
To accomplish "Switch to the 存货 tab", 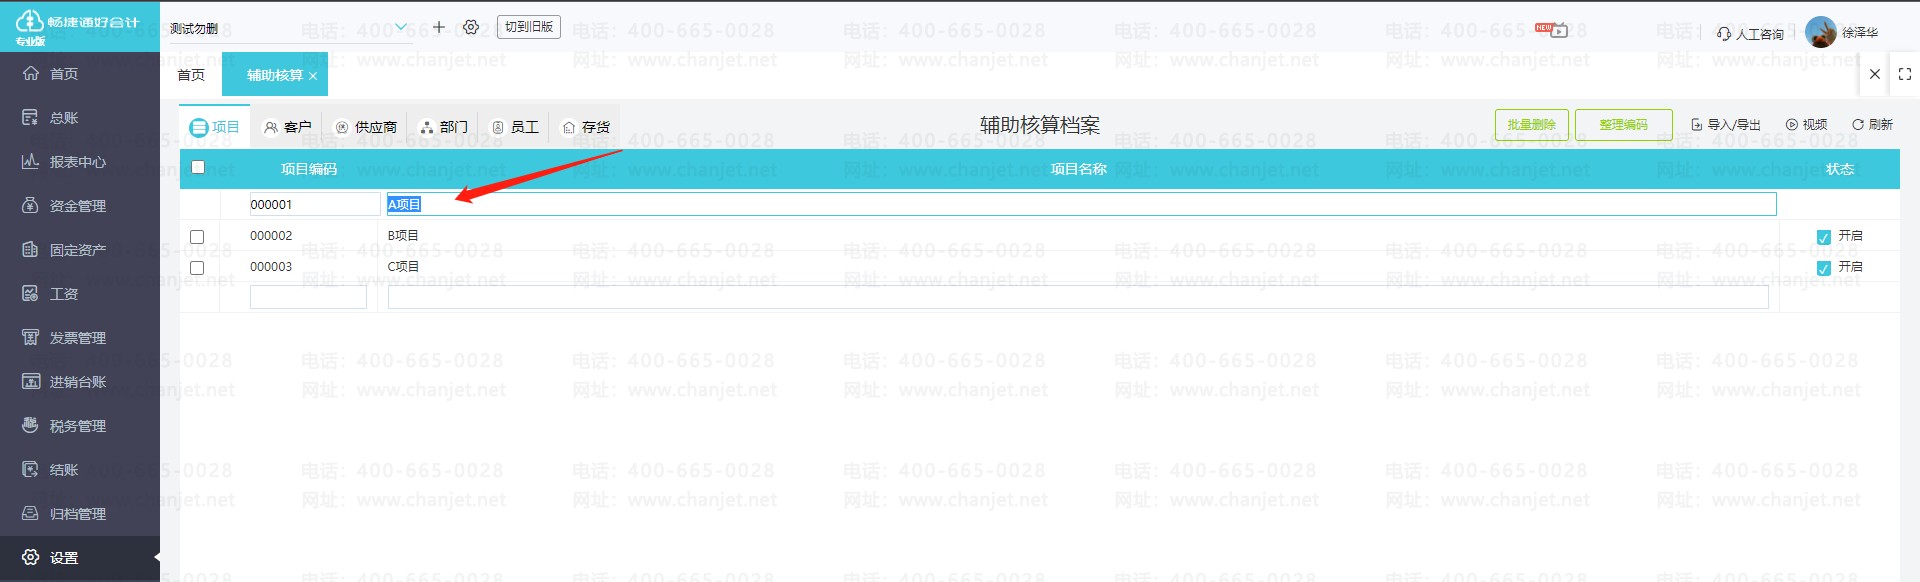I will (586, 127).
